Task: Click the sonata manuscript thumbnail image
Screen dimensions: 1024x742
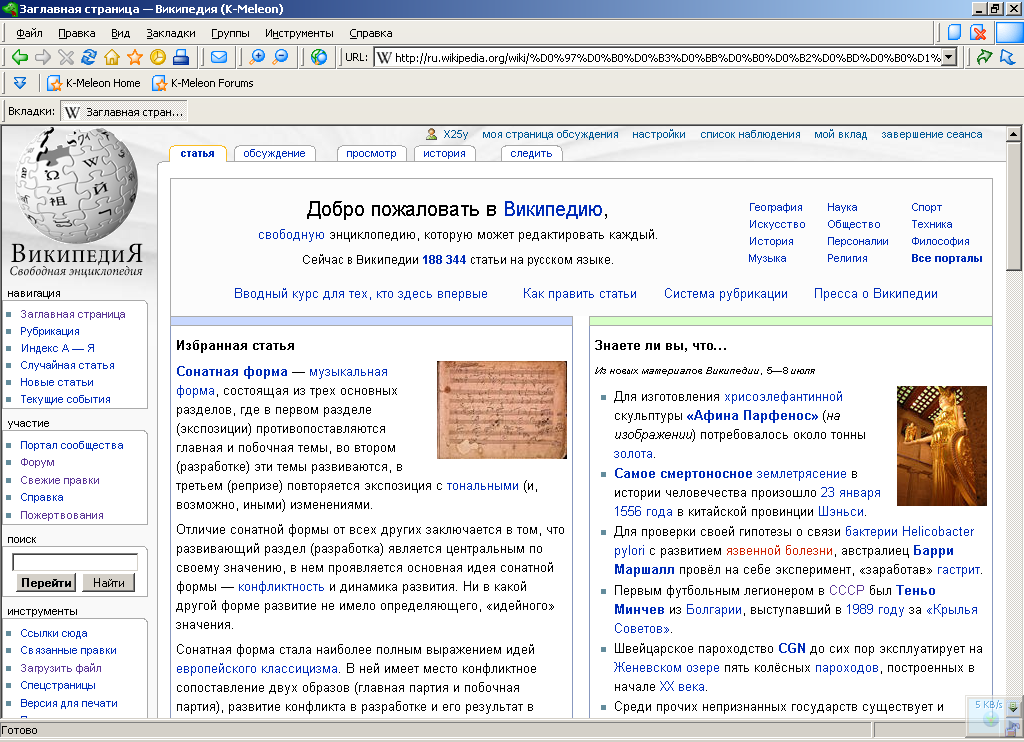Action: tap(502, 410)
